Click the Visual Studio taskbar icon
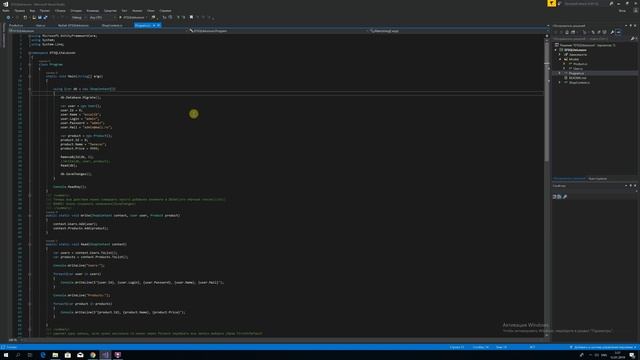Viewport: 640px width, 360px height. [x=105, y=355]
